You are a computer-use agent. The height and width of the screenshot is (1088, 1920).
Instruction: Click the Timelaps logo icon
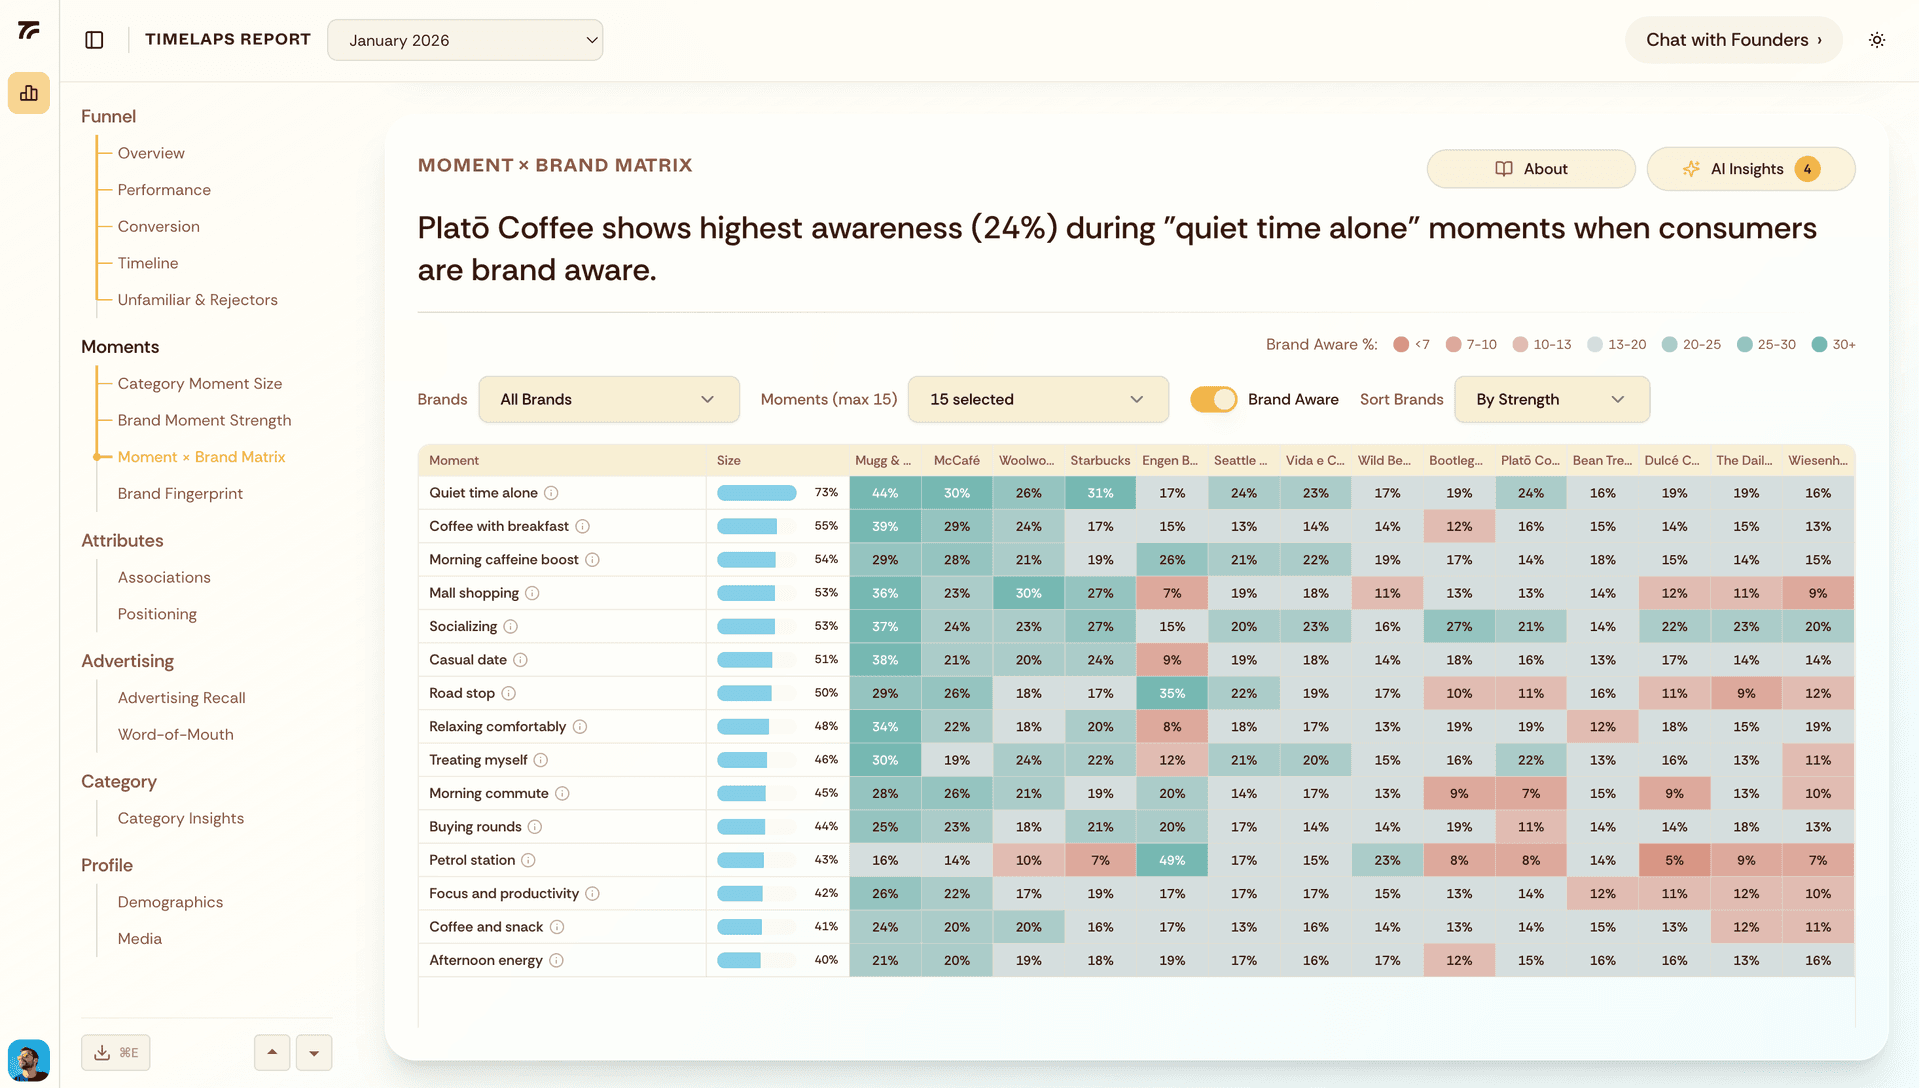pos(29,31)
